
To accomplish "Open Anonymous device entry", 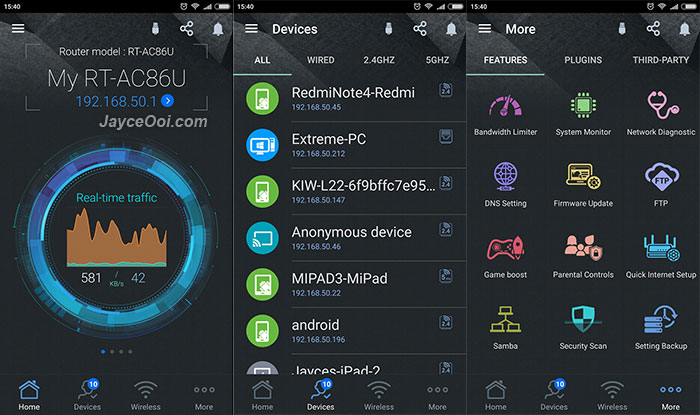I will (350, 238).
